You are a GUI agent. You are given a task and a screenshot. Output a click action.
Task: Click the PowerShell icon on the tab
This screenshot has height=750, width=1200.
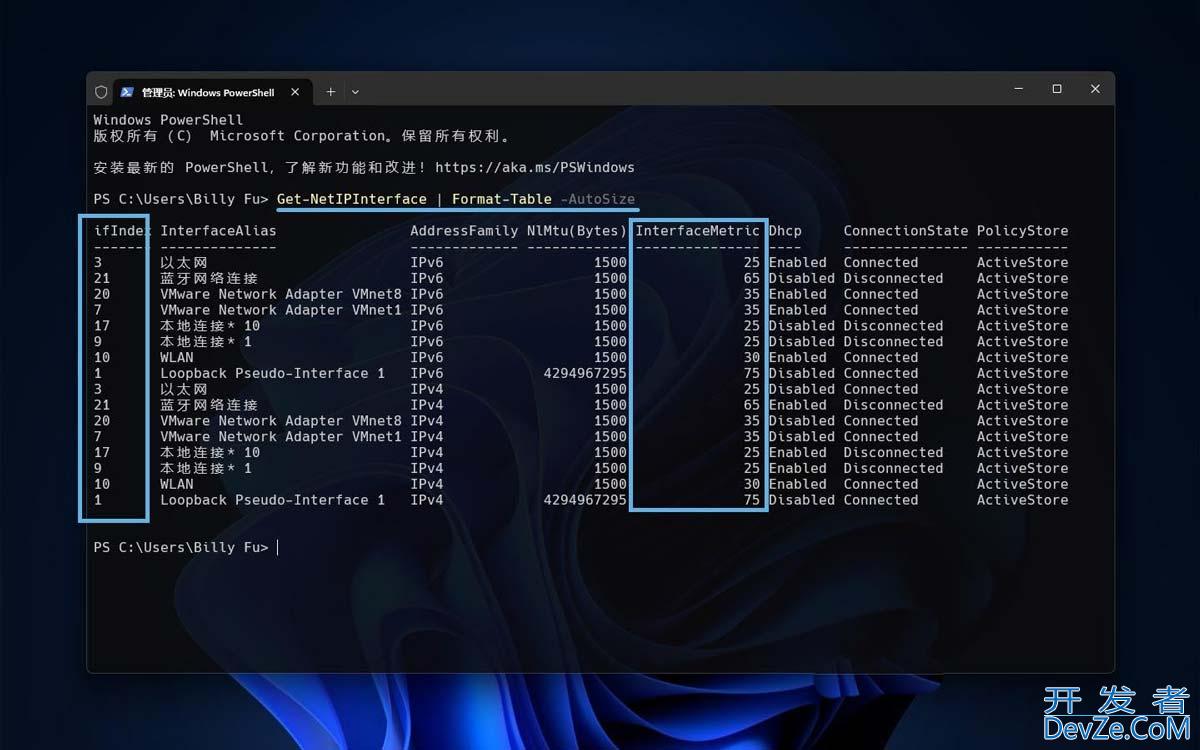tap(127, 92)
